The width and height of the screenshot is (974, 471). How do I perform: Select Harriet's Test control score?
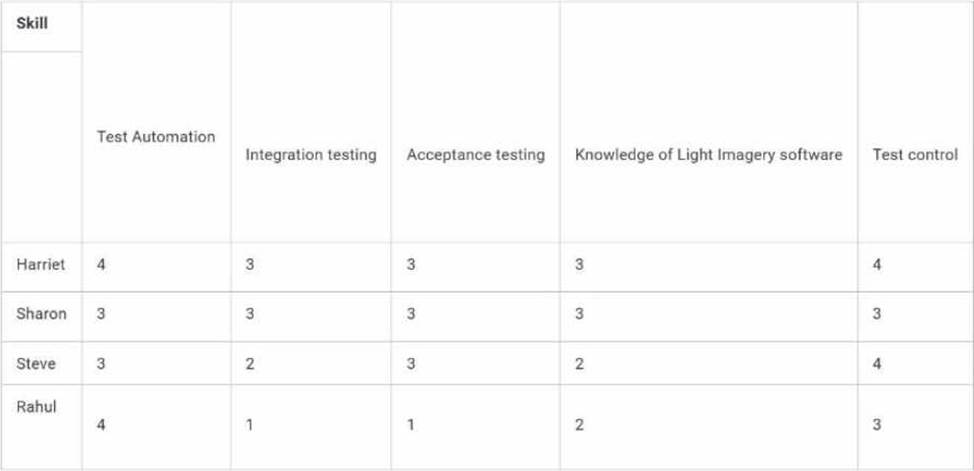(x=876, y=265)
